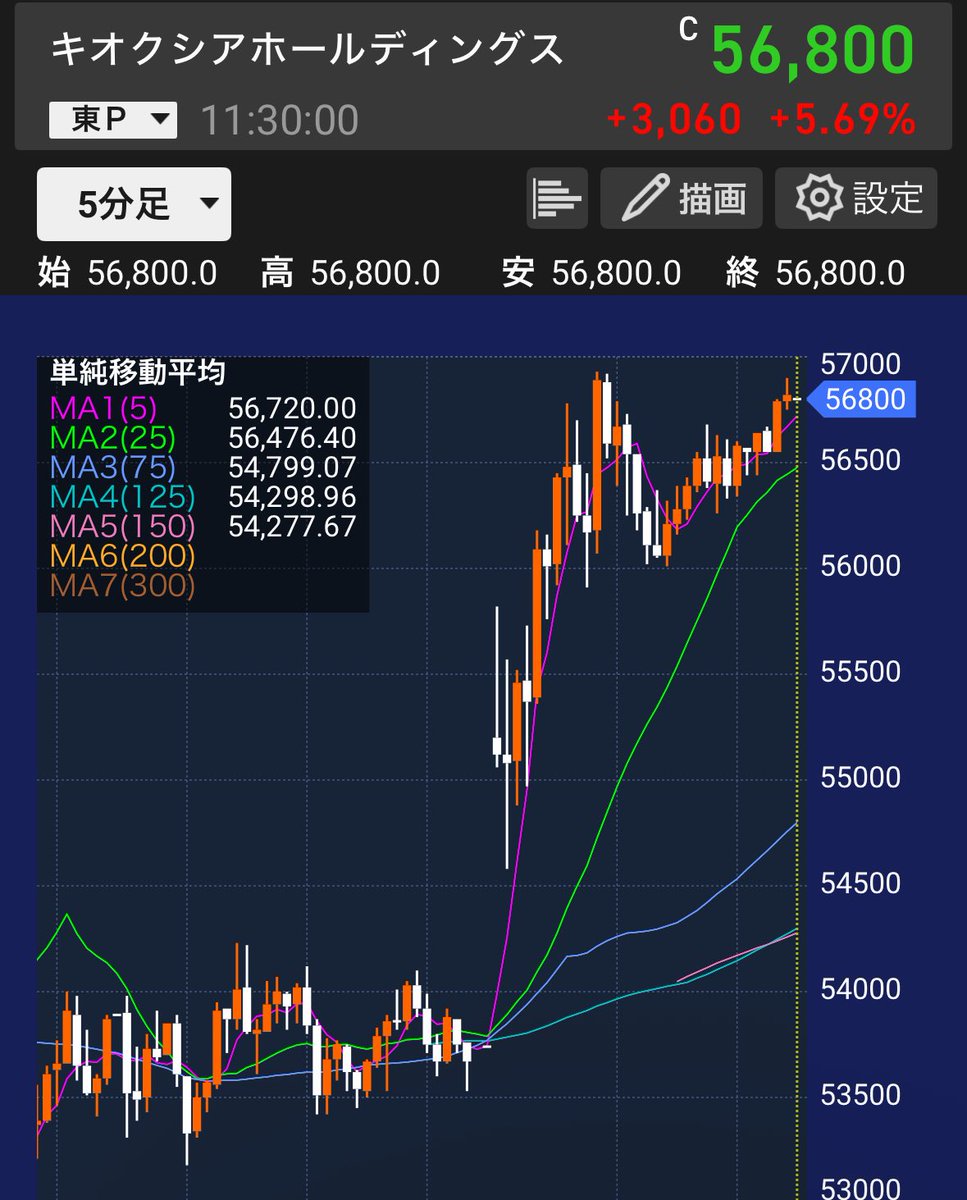Click the 57000 price axis label
The image size is (967, 1200).
[x=860, y=363]
